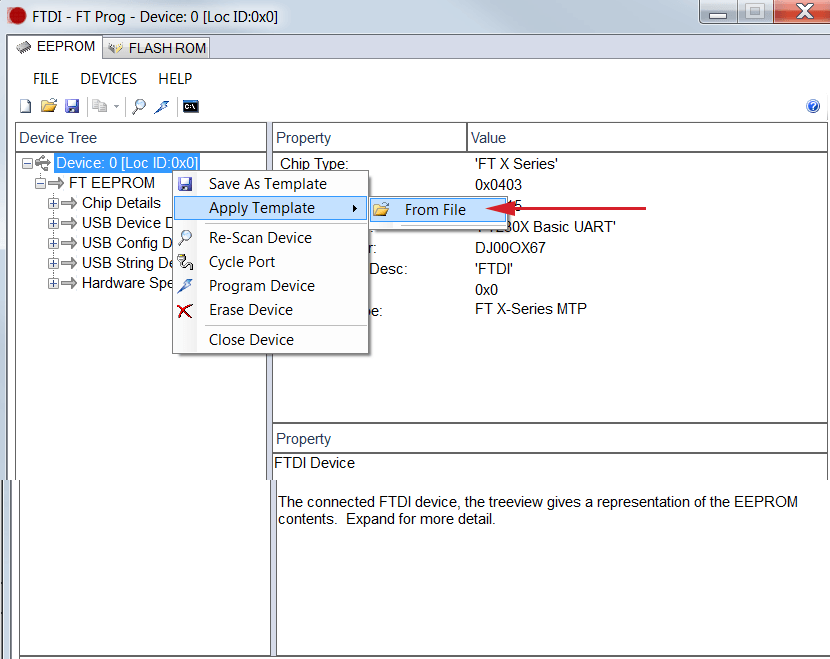Choose Program Device from context menu
The width and height of the screenshot is (830, 659).
tap(270, 286)
